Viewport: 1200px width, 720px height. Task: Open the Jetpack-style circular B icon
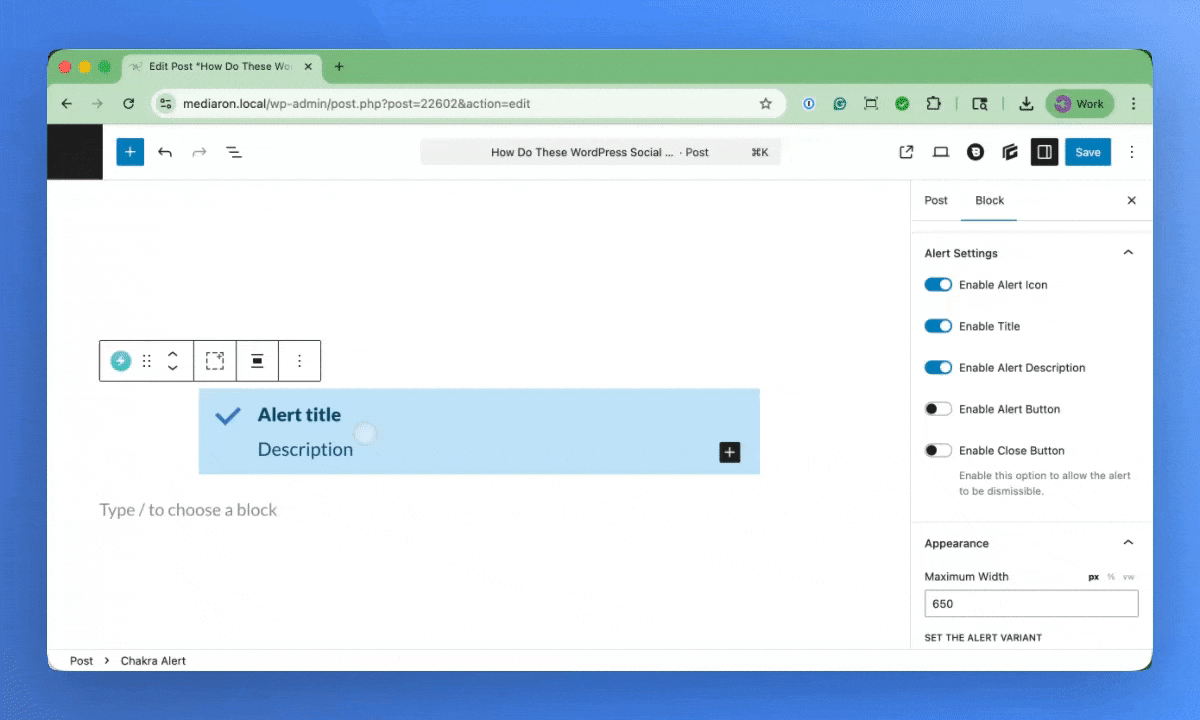click(x=975, y=152)
